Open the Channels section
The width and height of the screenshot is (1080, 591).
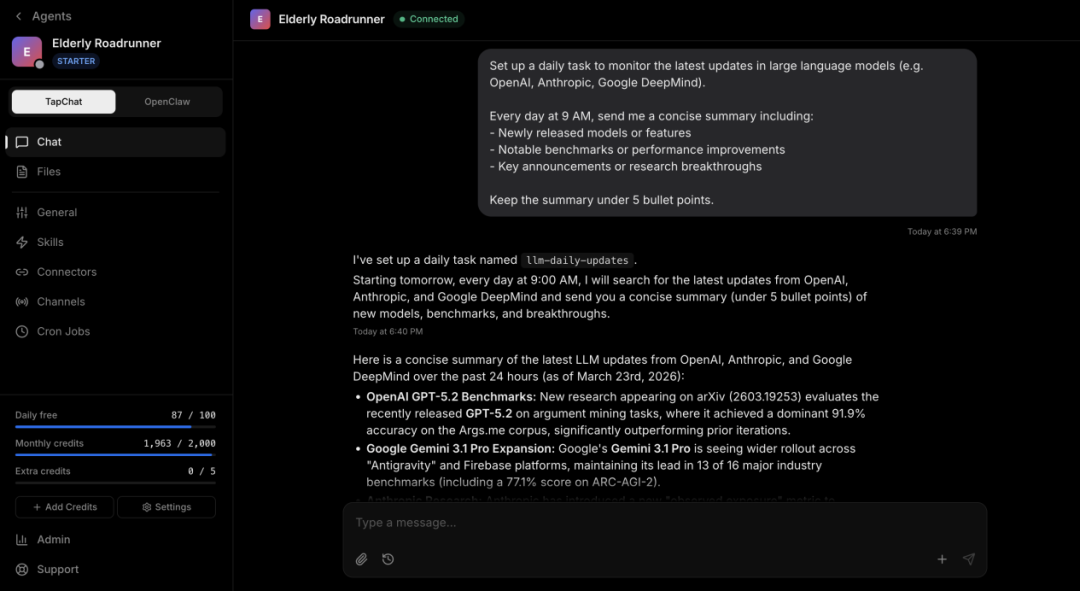[61, 302]
